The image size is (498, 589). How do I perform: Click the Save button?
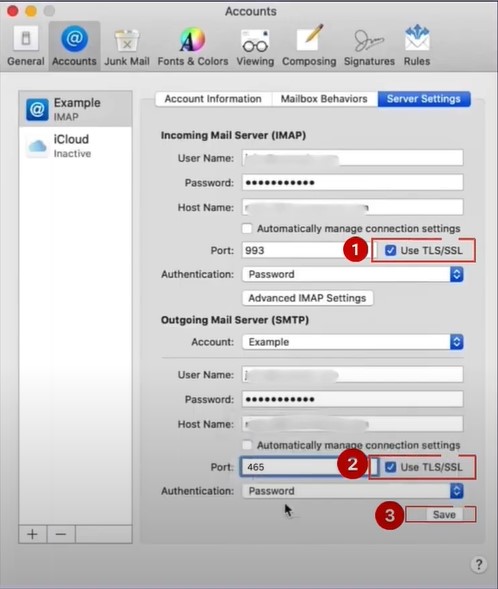[444, 515]
